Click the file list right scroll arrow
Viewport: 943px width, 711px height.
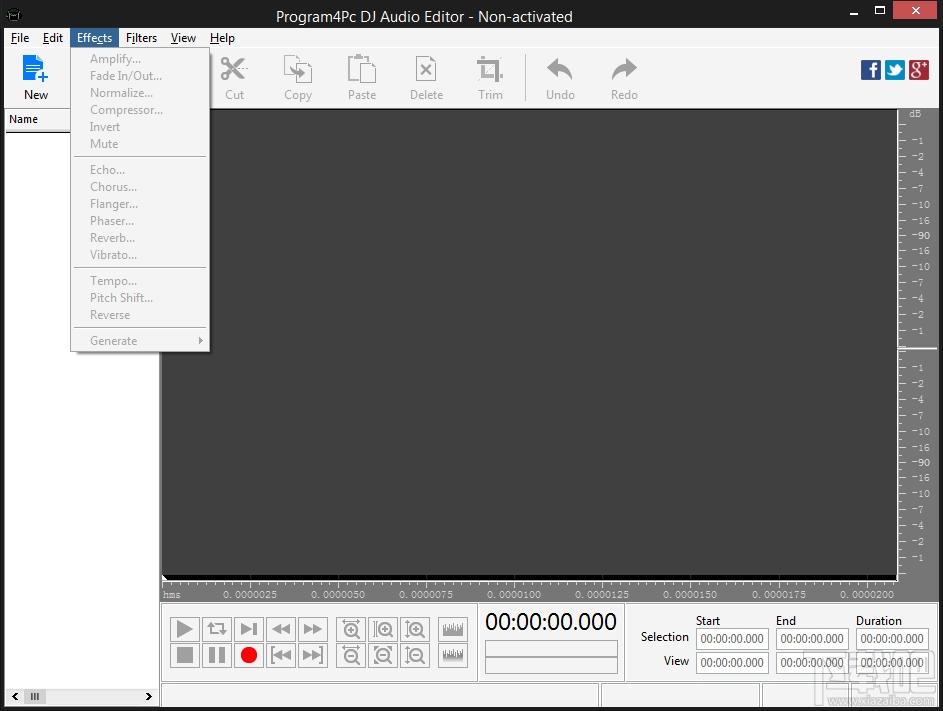click(149, 697)
